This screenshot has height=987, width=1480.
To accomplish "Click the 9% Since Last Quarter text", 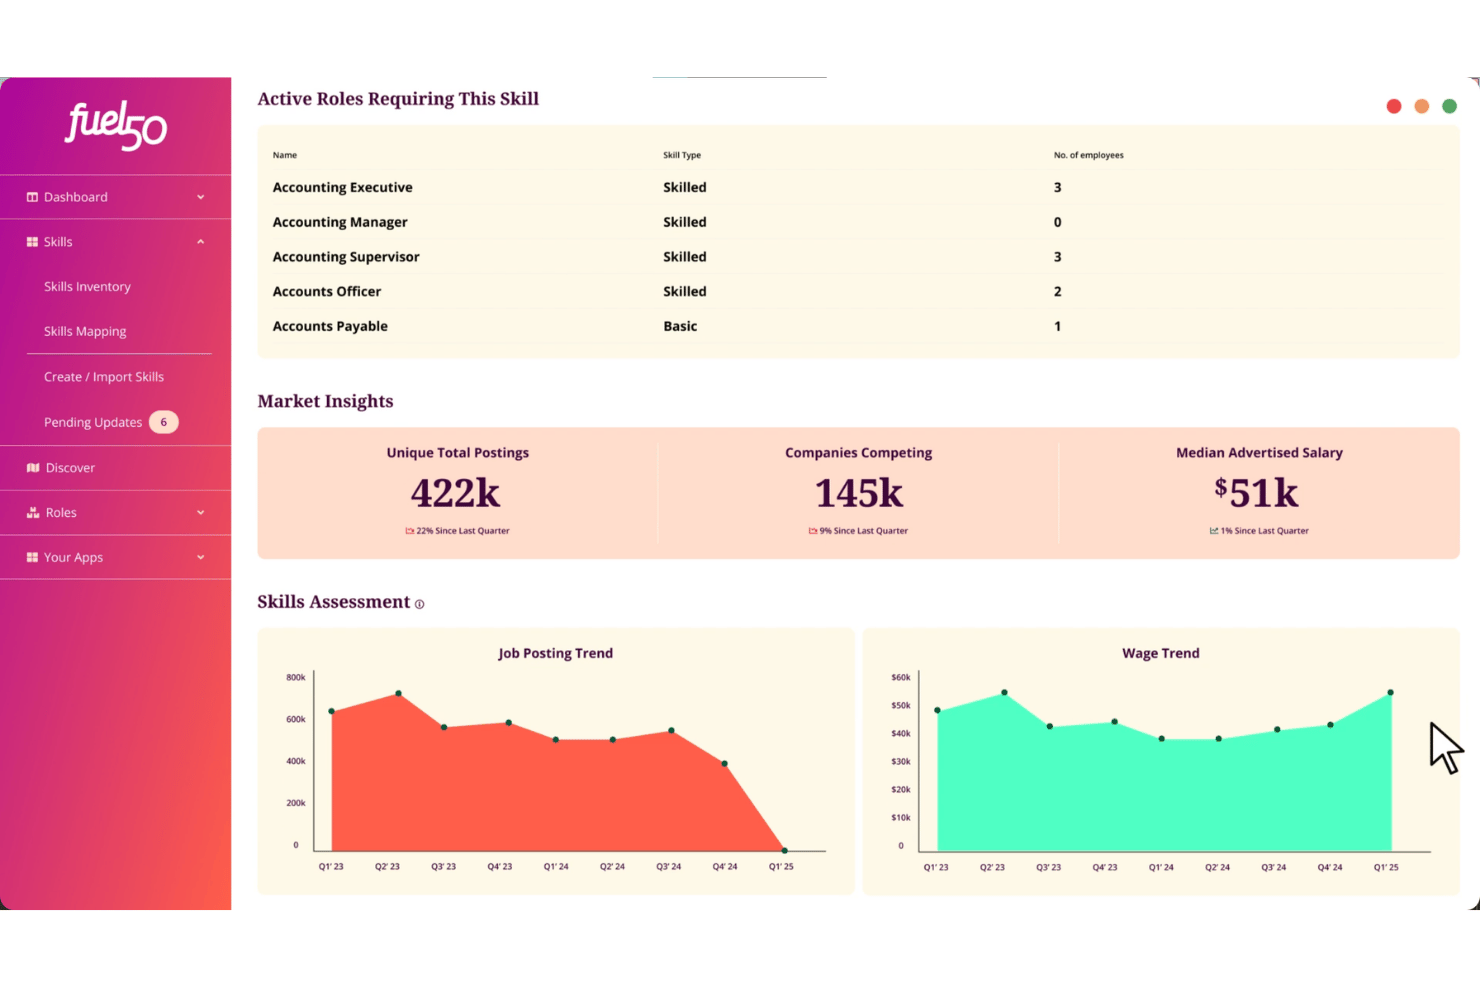I will tap(864, 531).
